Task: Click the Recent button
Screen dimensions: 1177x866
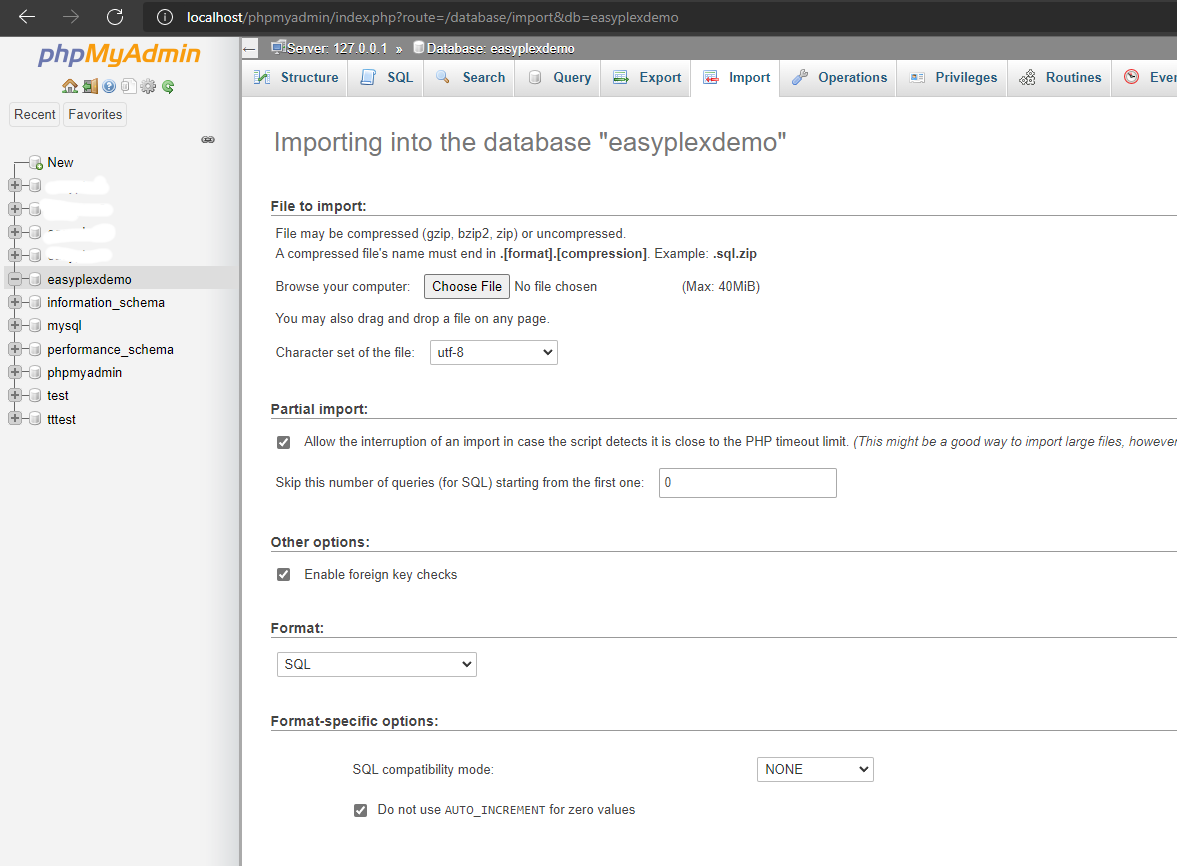Action: point(35,114)
